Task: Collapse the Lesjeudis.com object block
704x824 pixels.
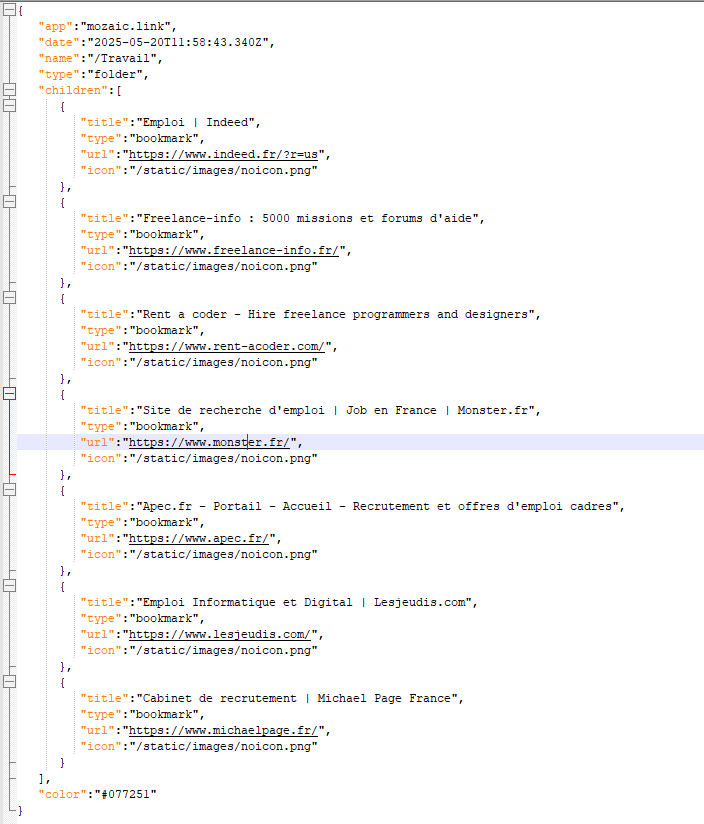Action: [x=9, y=586]
